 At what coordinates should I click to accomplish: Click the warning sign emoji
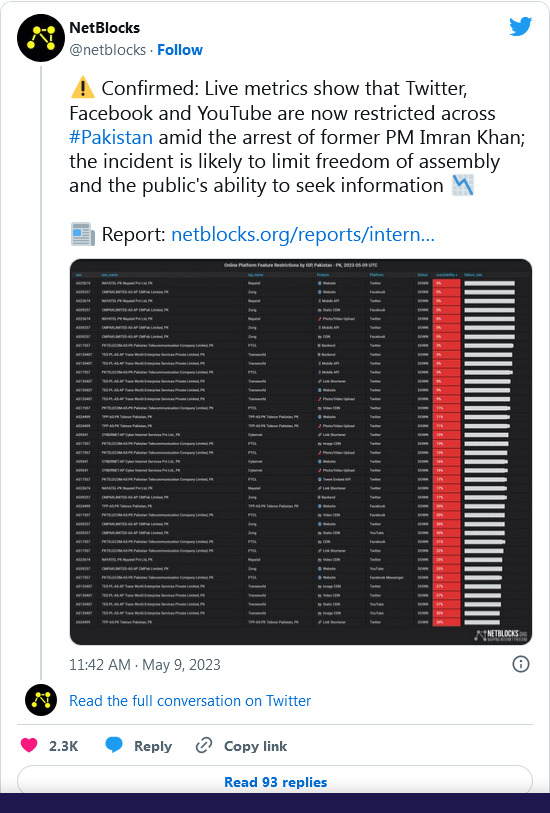[x=82, y=89]
